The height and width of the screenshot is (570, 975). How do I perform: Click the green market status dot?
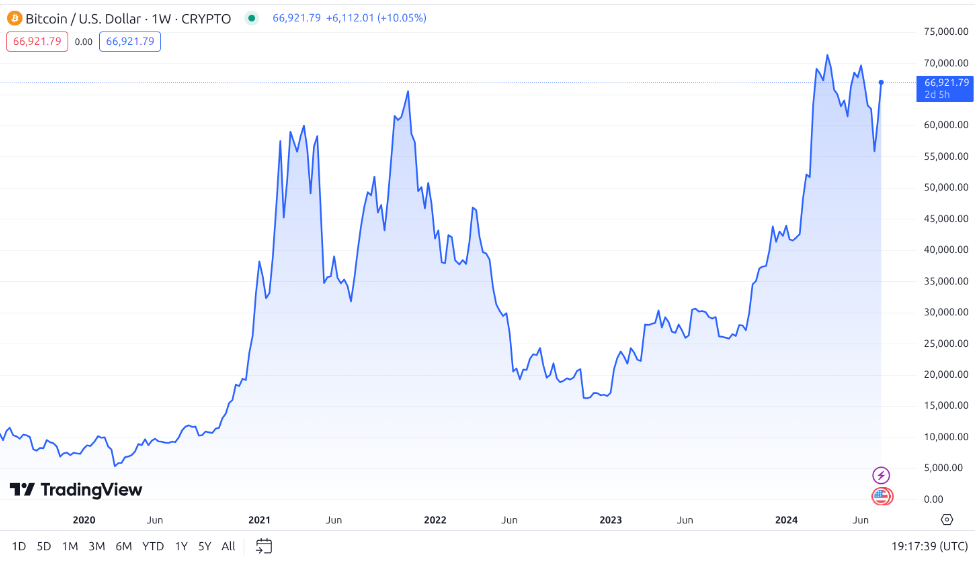[251, 19]
